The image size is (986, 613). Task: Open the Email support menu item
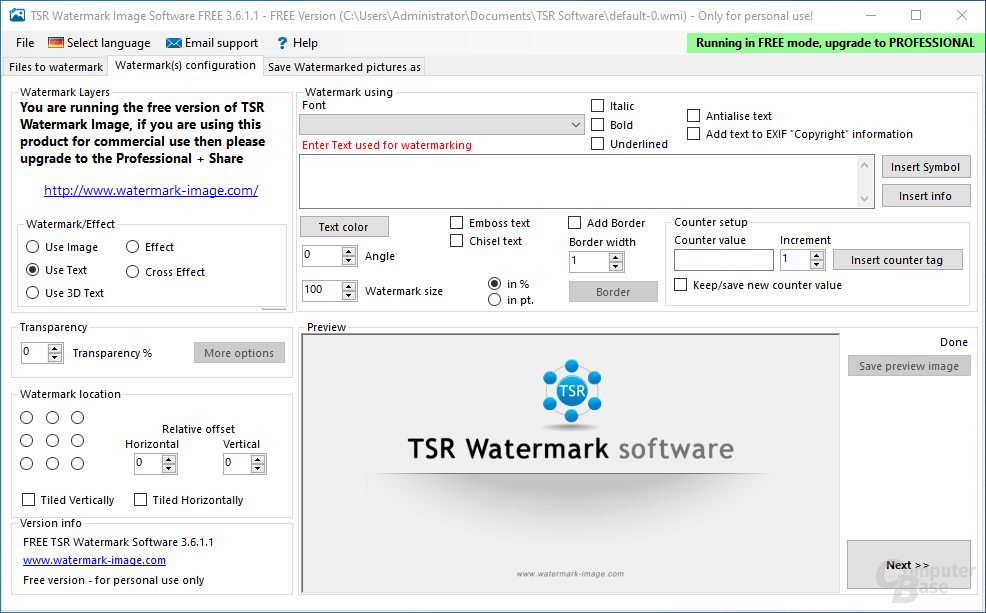click(212, 43)
